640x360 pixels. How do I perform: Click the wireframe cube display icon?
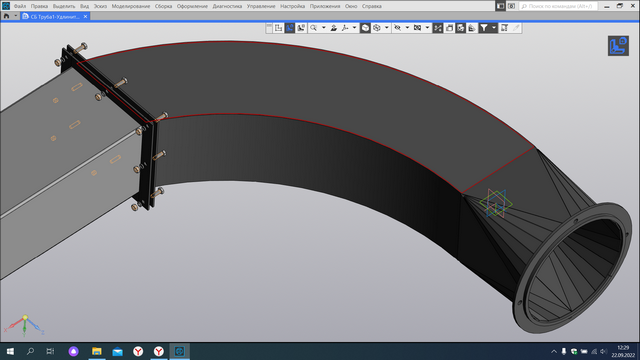point(377,28)
